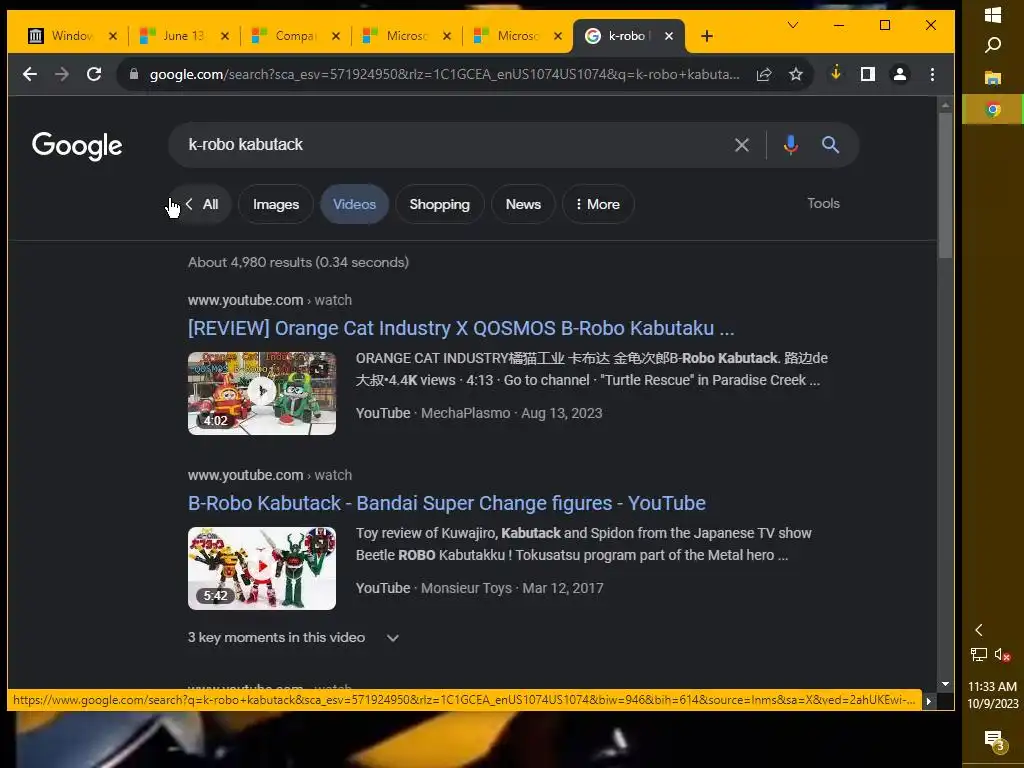Bookmark this page with the star
This screenshot has width=1024, height=768.
click(x=795, y=74)
